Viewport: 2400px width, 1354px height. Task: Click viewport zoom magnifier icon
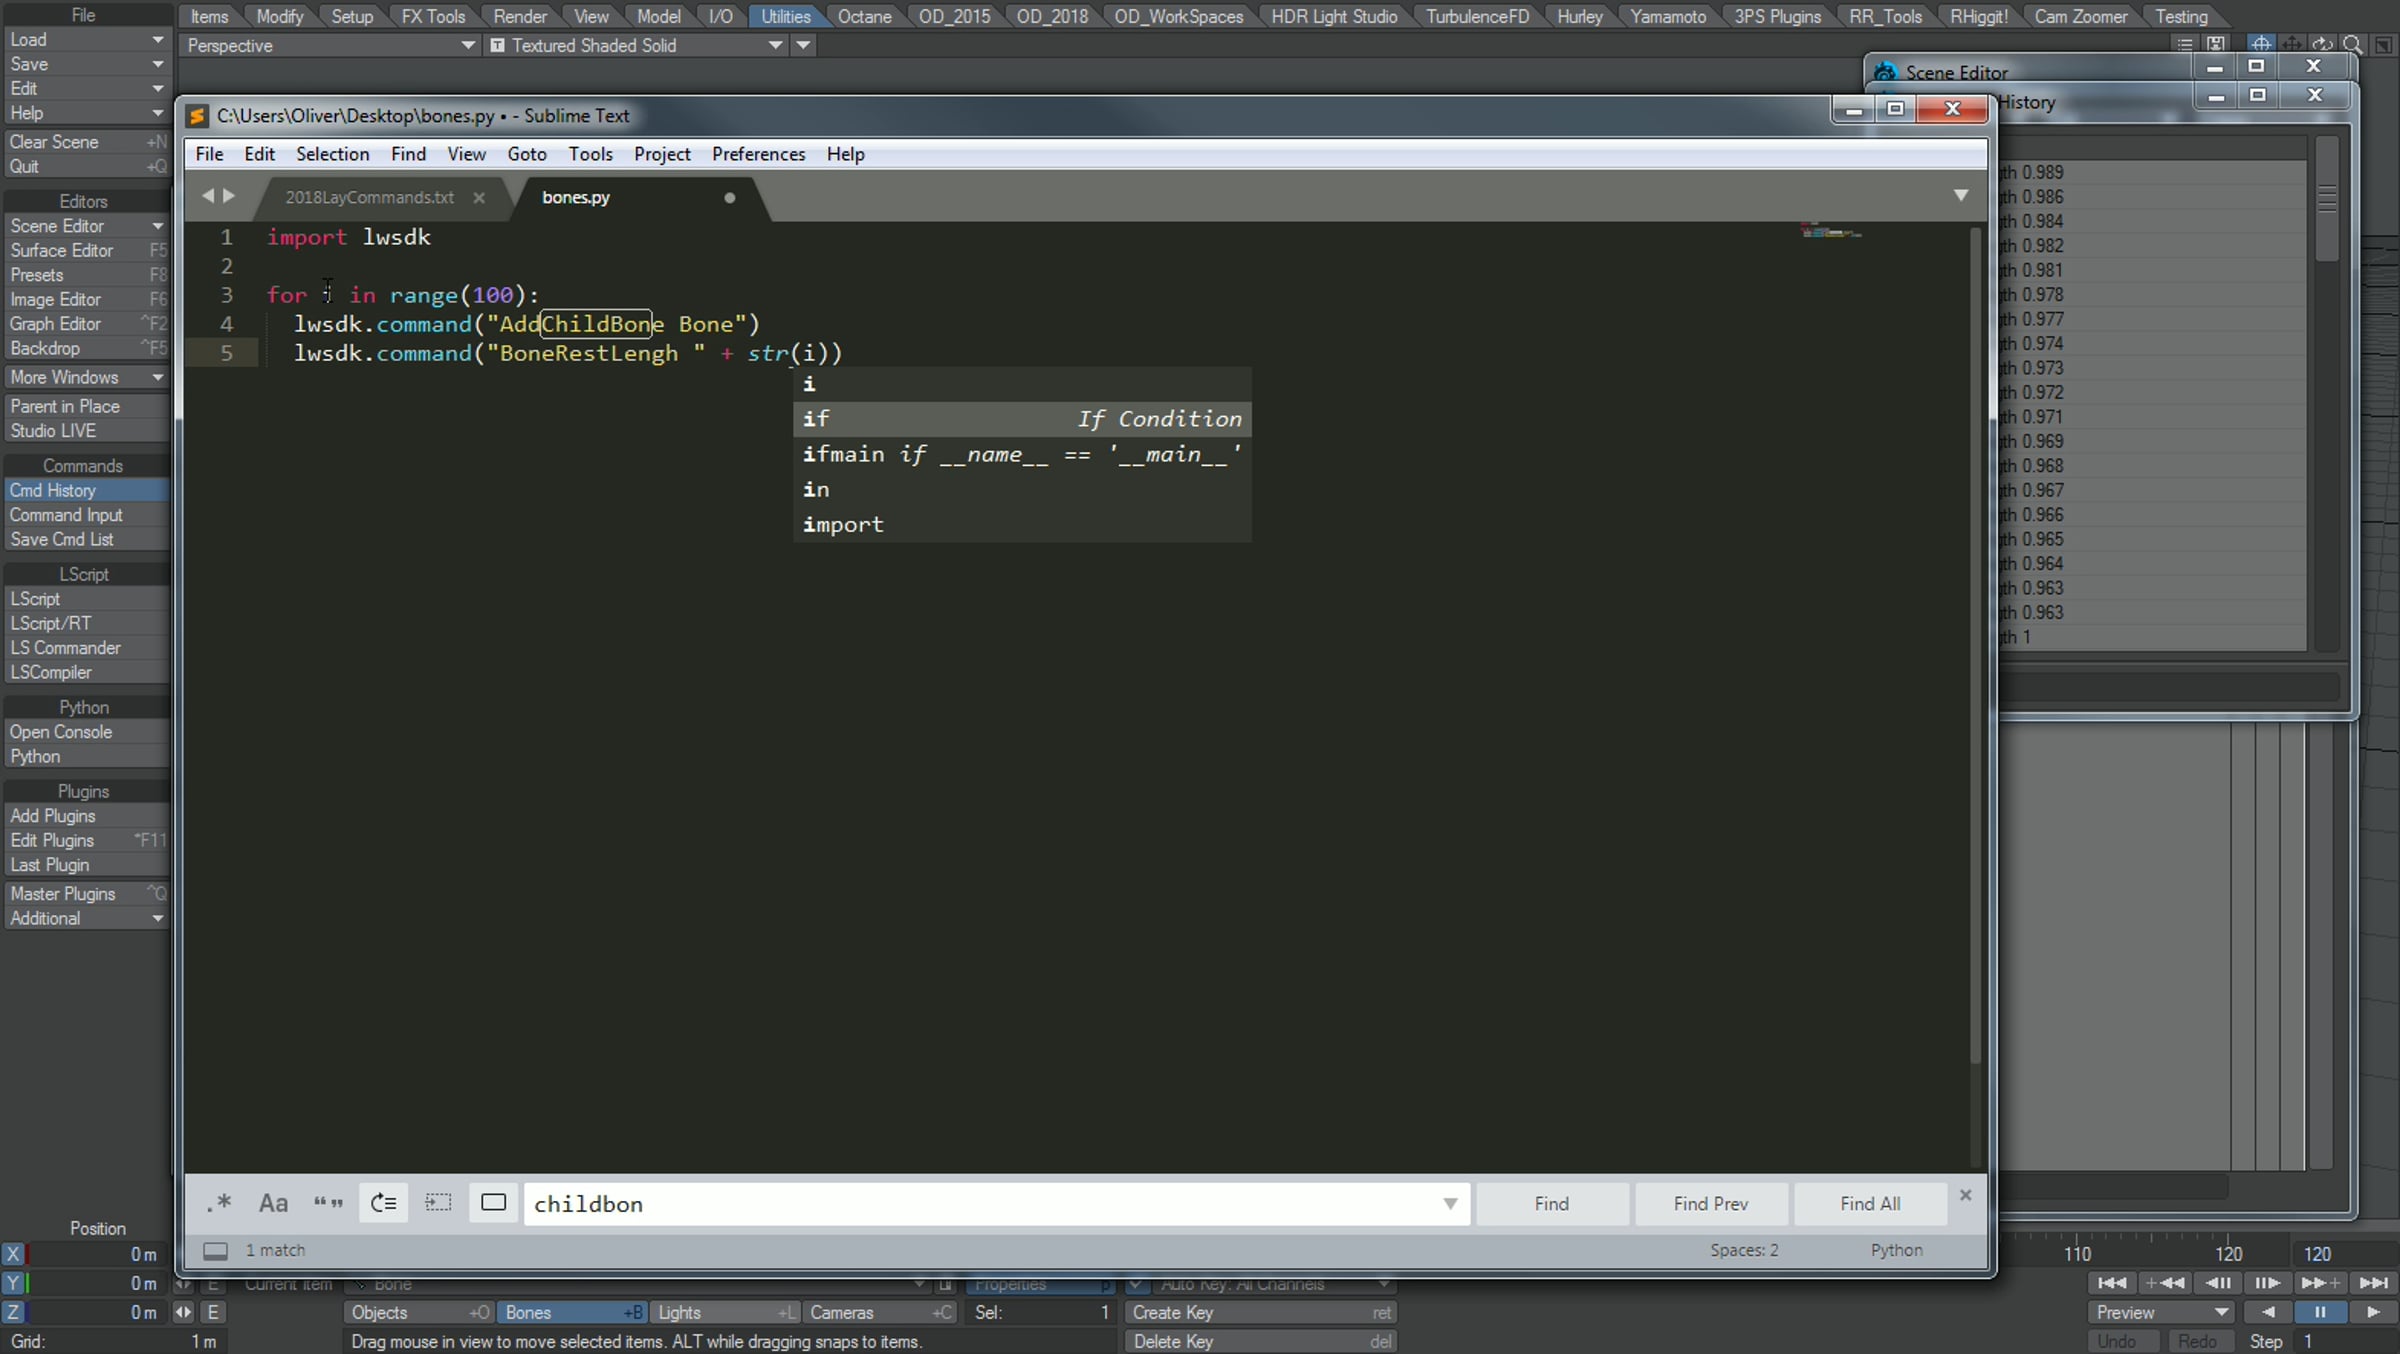2353,45
